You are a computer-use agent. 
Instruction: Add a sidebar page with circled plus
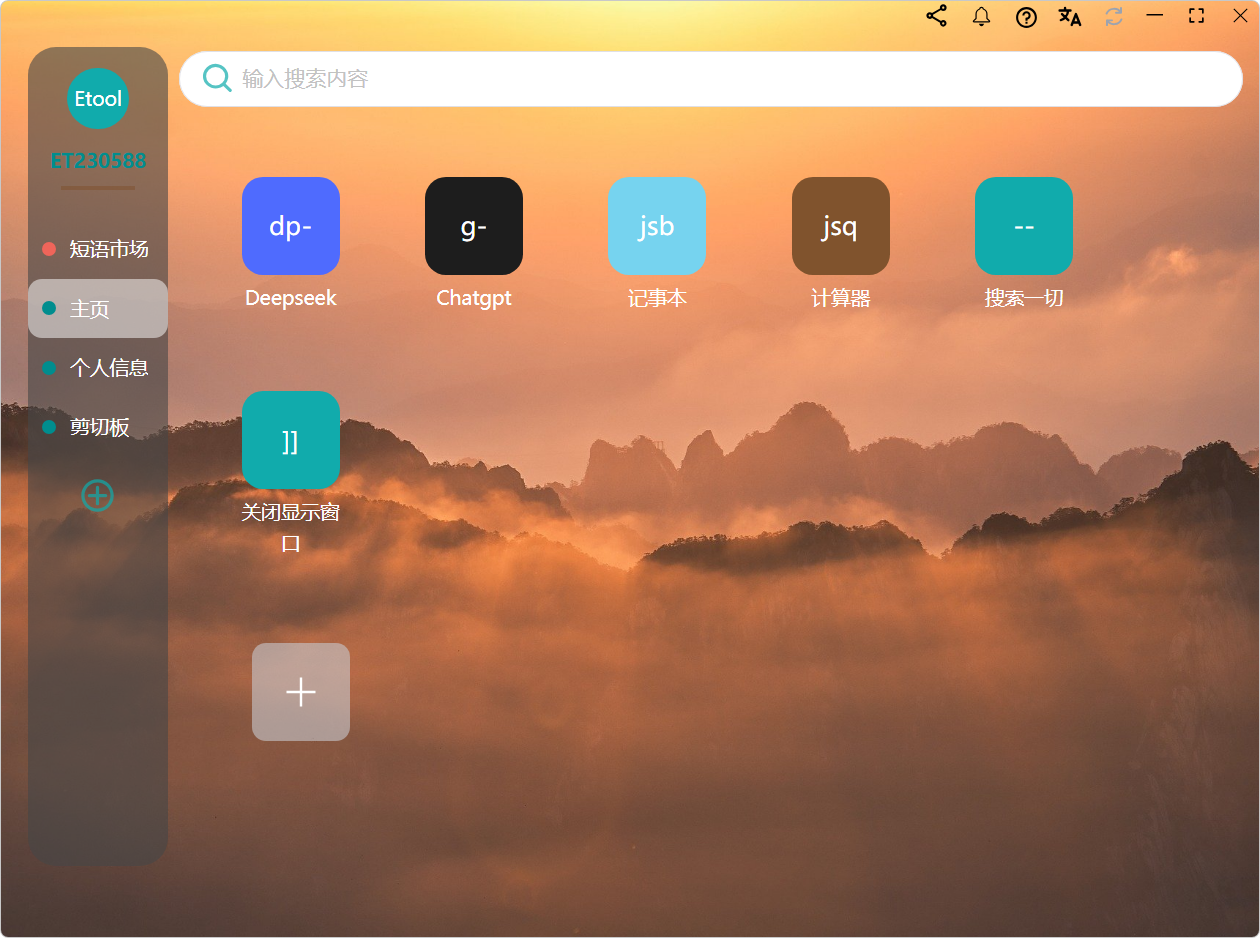97,495
